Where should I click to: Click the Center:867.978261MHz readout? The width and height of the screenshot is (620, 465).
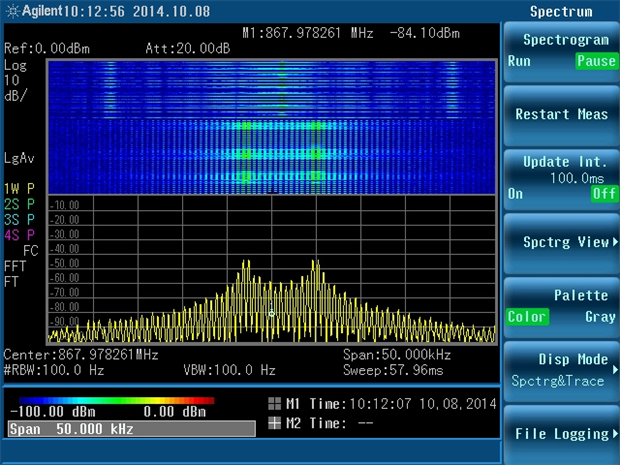click(81, 355)
